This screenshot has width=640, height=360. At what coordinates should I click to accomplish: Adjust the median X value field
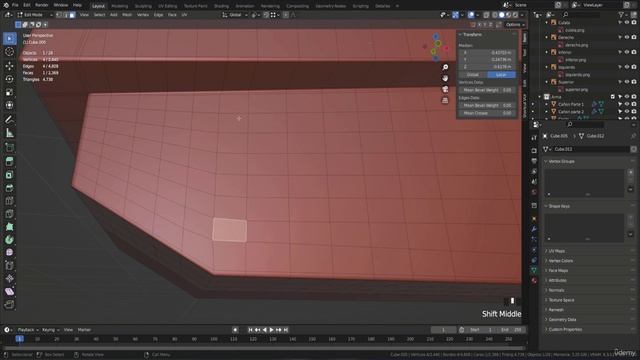point(487,53)
